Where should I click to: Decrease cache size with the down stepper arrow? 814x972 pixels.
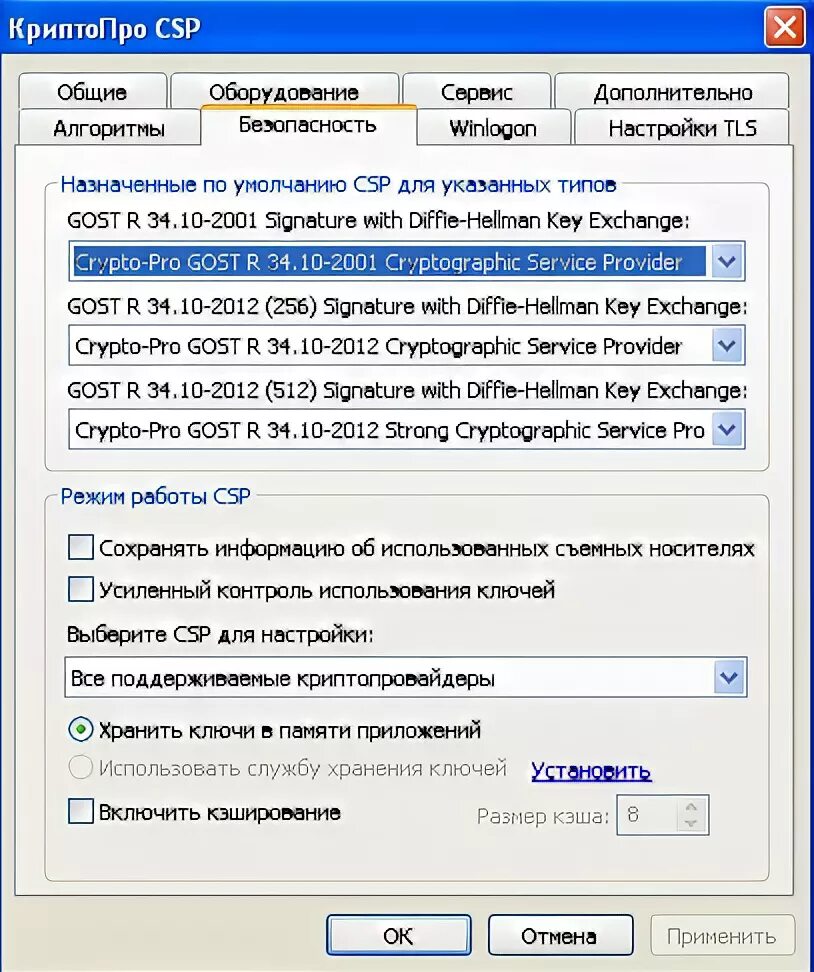coord(692,824)
